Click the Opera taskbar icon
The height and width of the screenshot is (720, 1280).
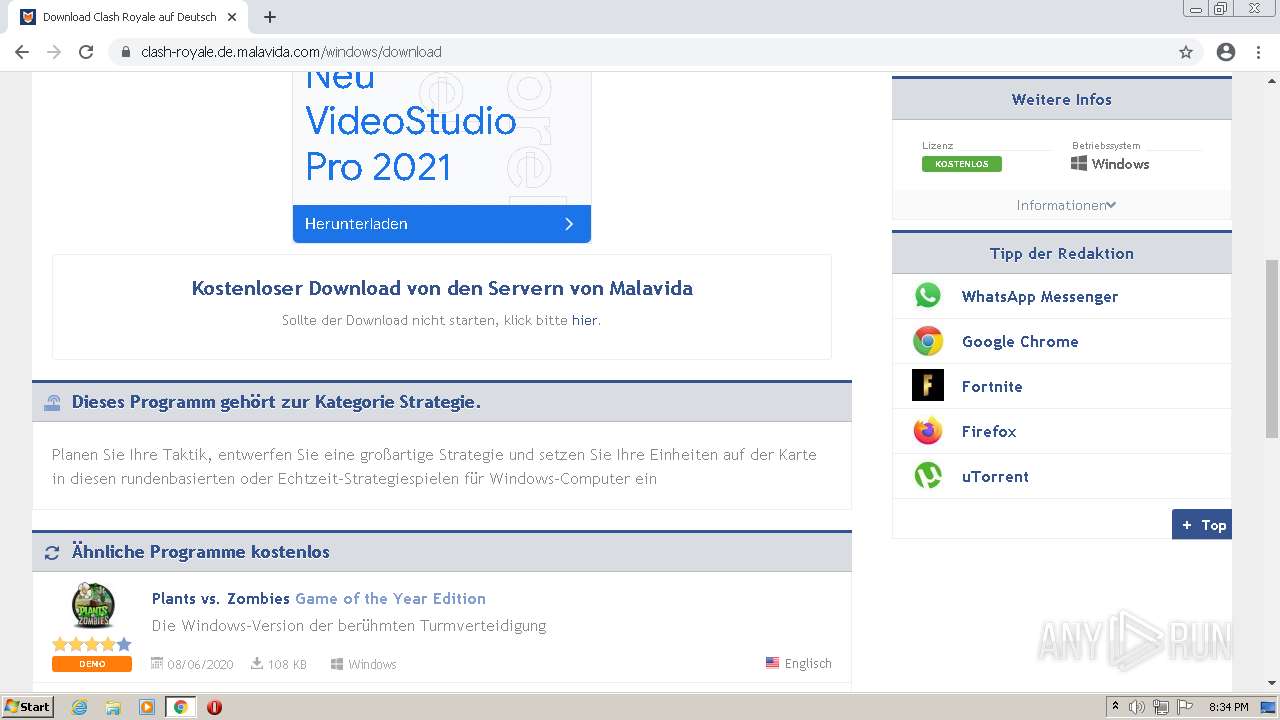(214, 707)
